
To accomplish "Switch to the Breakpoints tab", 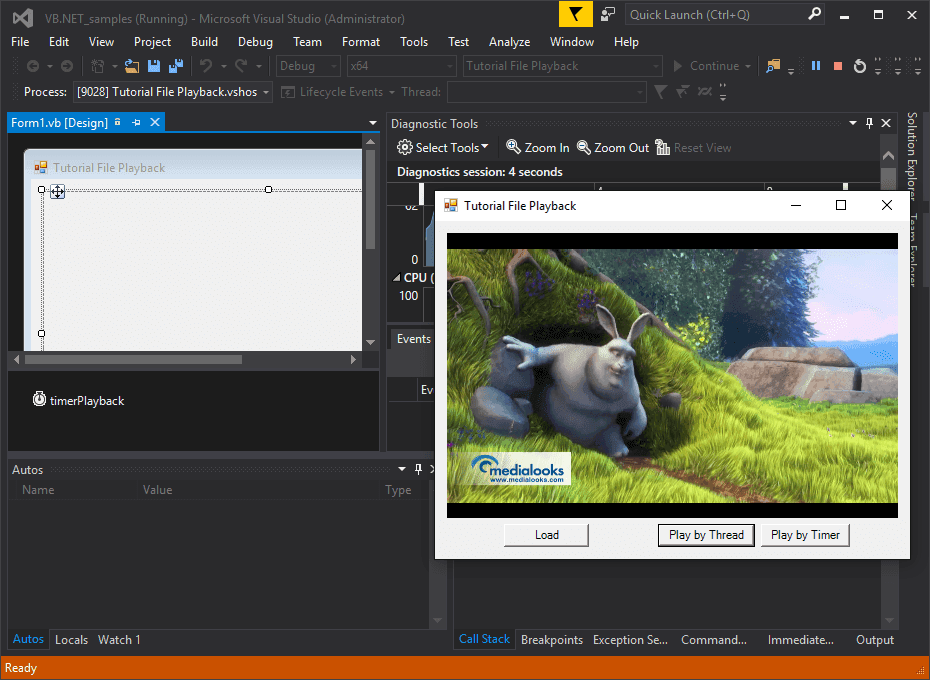I will pyautogui.click(x=552, y=639).
